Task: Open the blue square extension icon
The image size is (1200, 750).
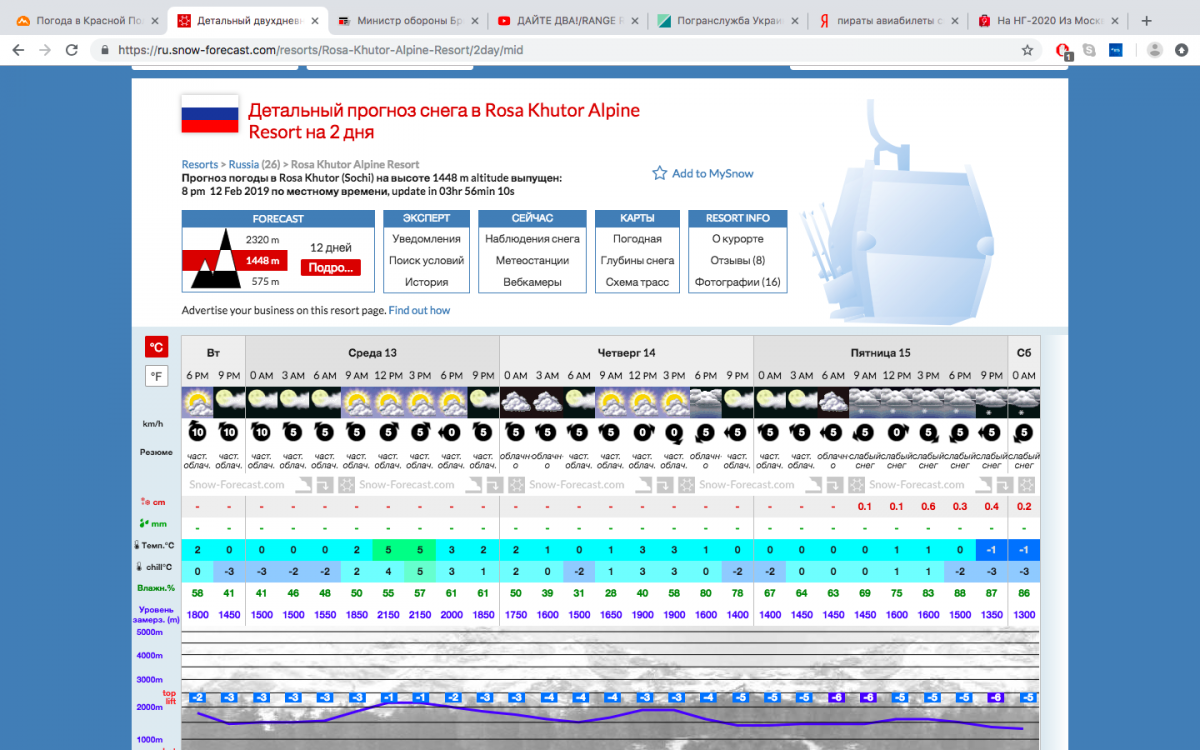Action: click(x=1115, y=50)
